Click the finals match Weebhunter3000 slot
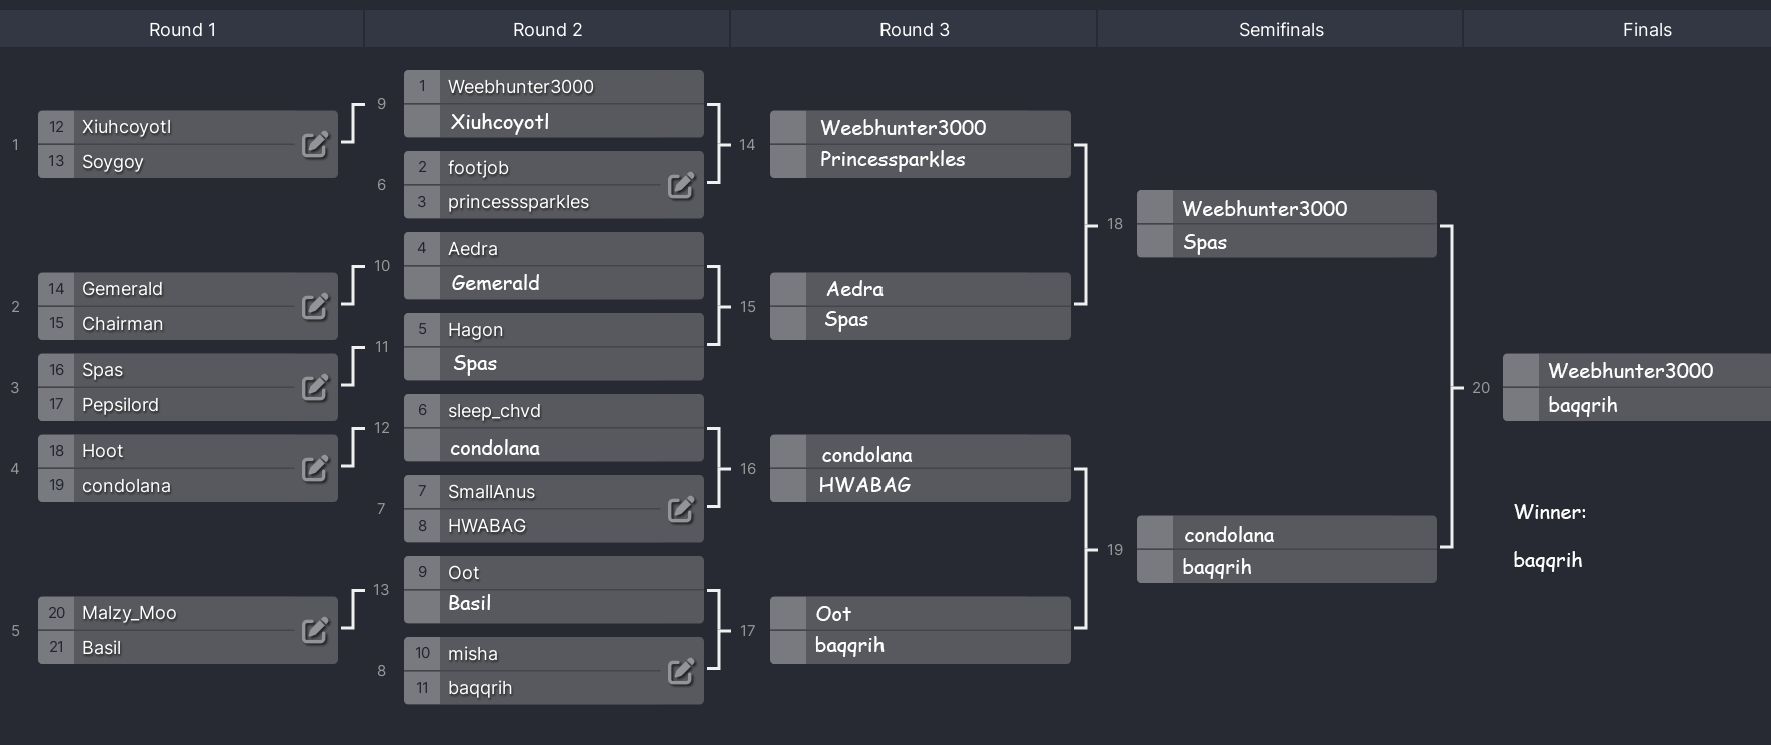The height and width of the screenshot is (745, 1771). [x=1637, y=371]
